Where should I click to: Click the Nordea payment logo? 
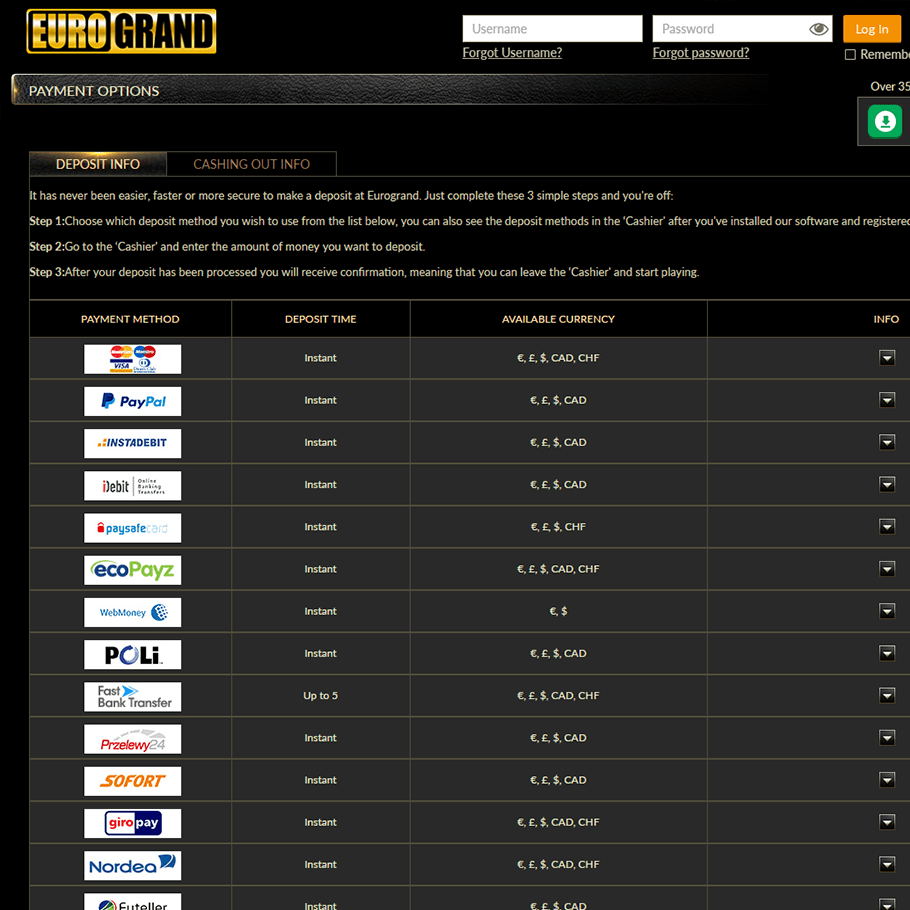132,866
